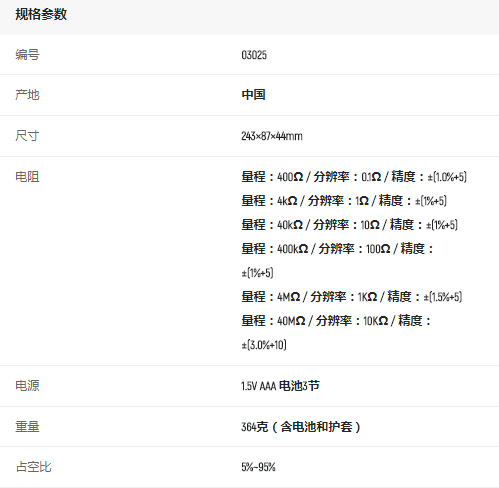Select the 编号 row label

click(x=27, y=55)
